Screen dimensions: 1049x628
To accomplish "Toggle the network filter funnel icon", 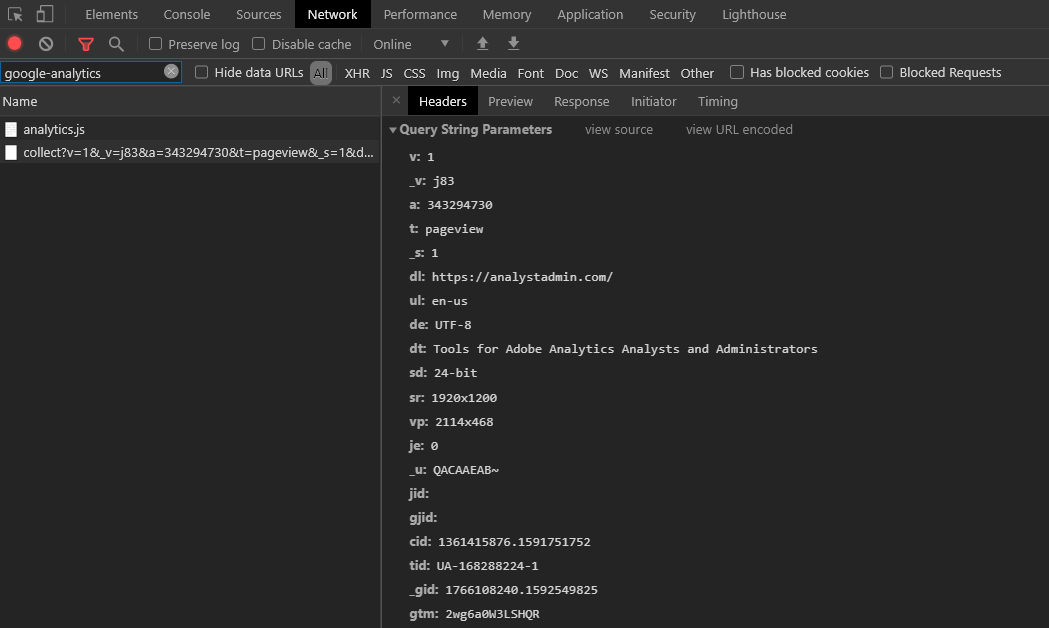I will (x=86, y=44).
